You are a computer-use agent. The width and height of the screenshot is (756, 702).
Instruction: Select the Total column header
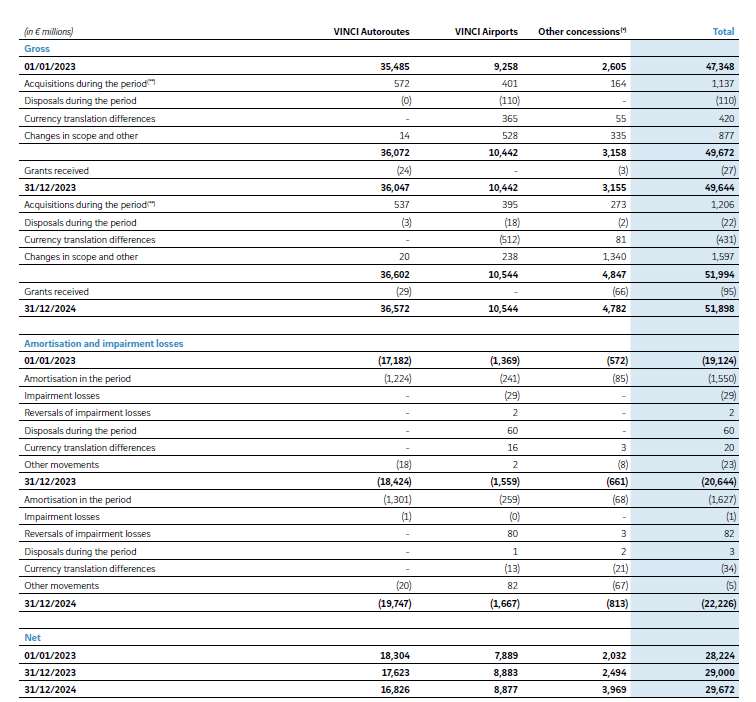click(x=723, y=31)
